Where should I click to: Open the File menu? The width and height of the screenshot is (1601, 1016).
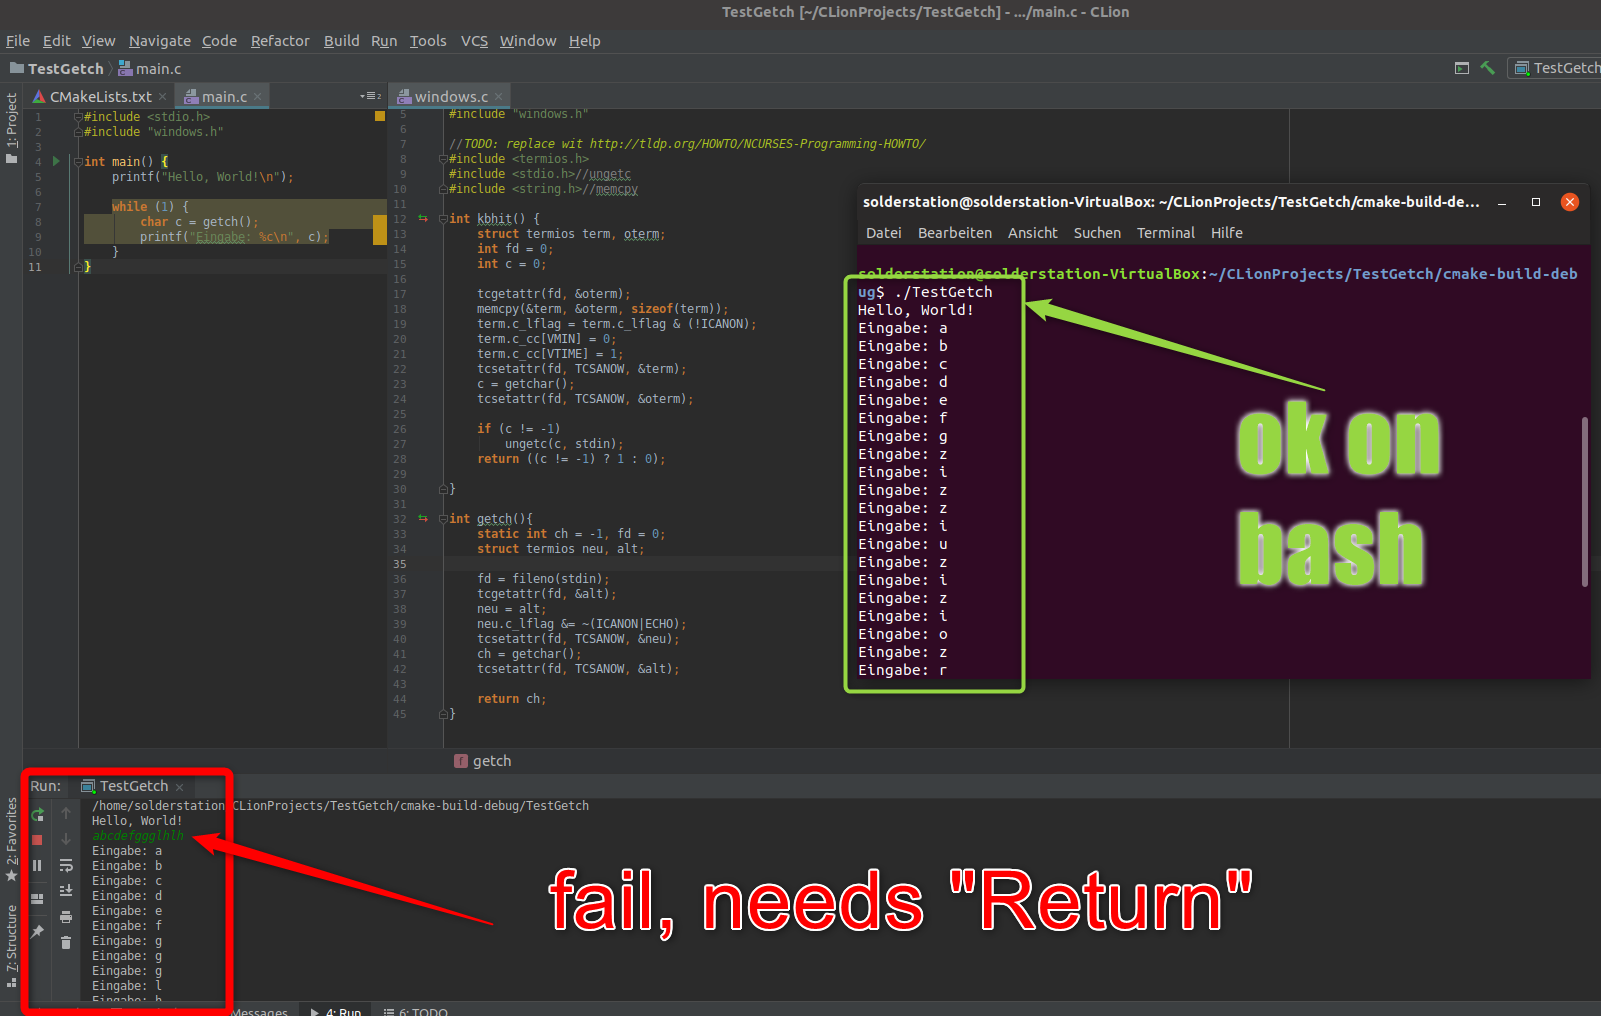18,41
